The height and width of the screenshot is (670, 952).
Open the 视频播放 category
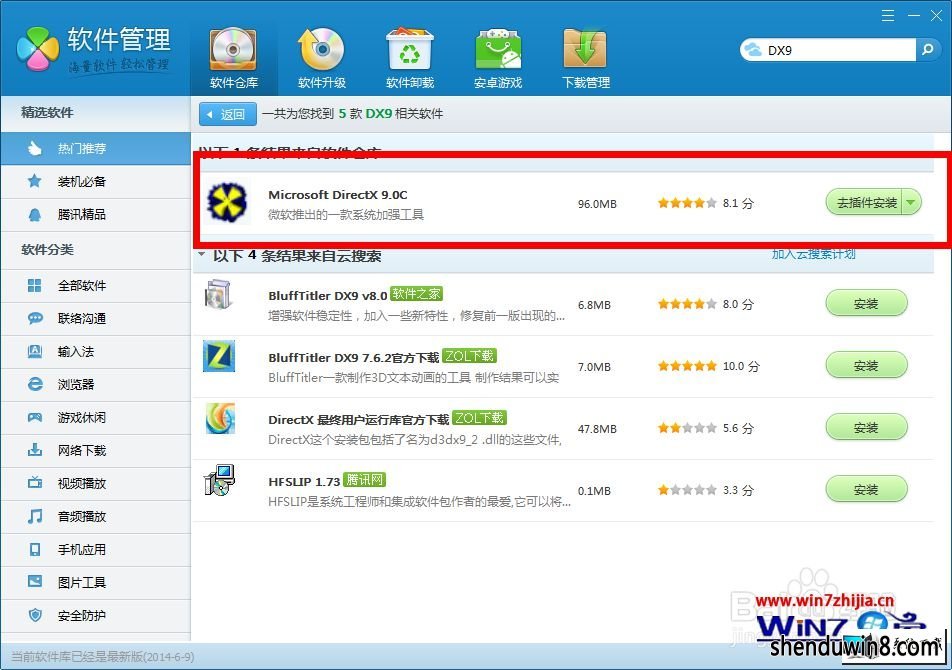[95, 483]
